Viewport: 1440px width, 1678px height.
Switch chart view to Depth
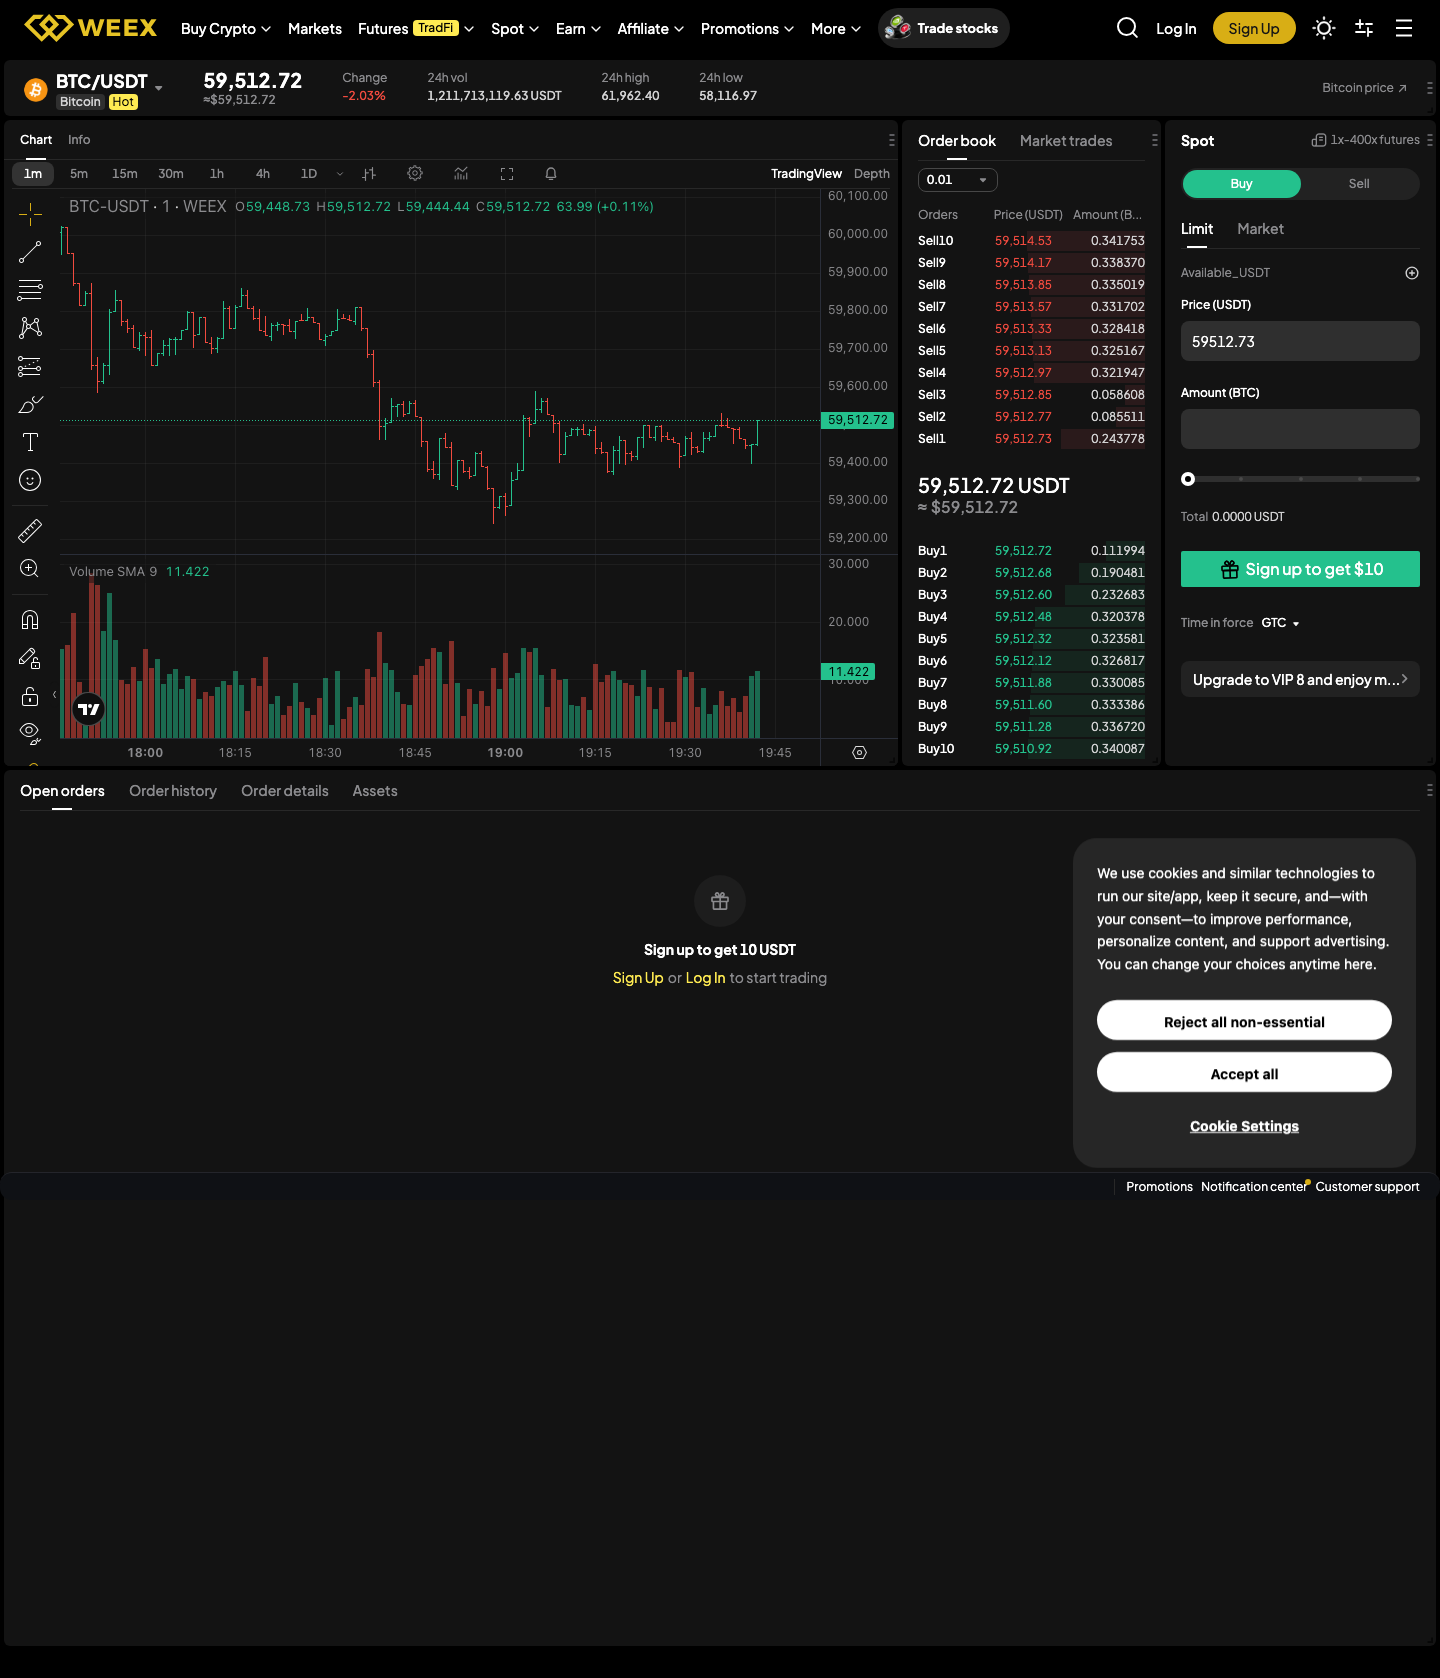[x=872, y=174]
